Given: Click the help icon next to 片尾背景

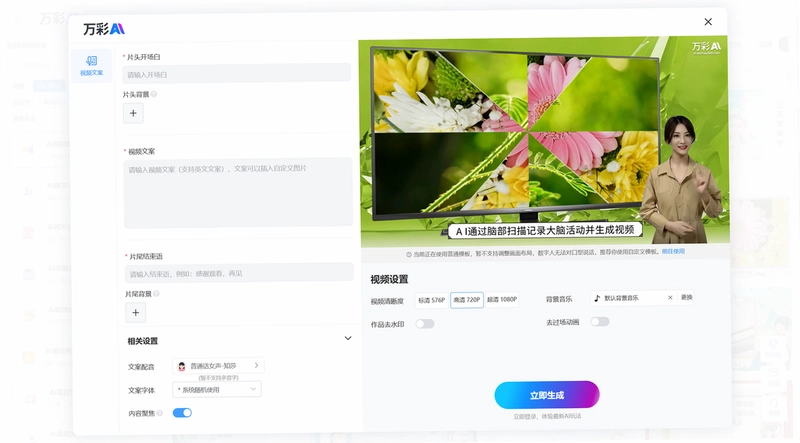Looking at the screenshot, I should [156, 294].
